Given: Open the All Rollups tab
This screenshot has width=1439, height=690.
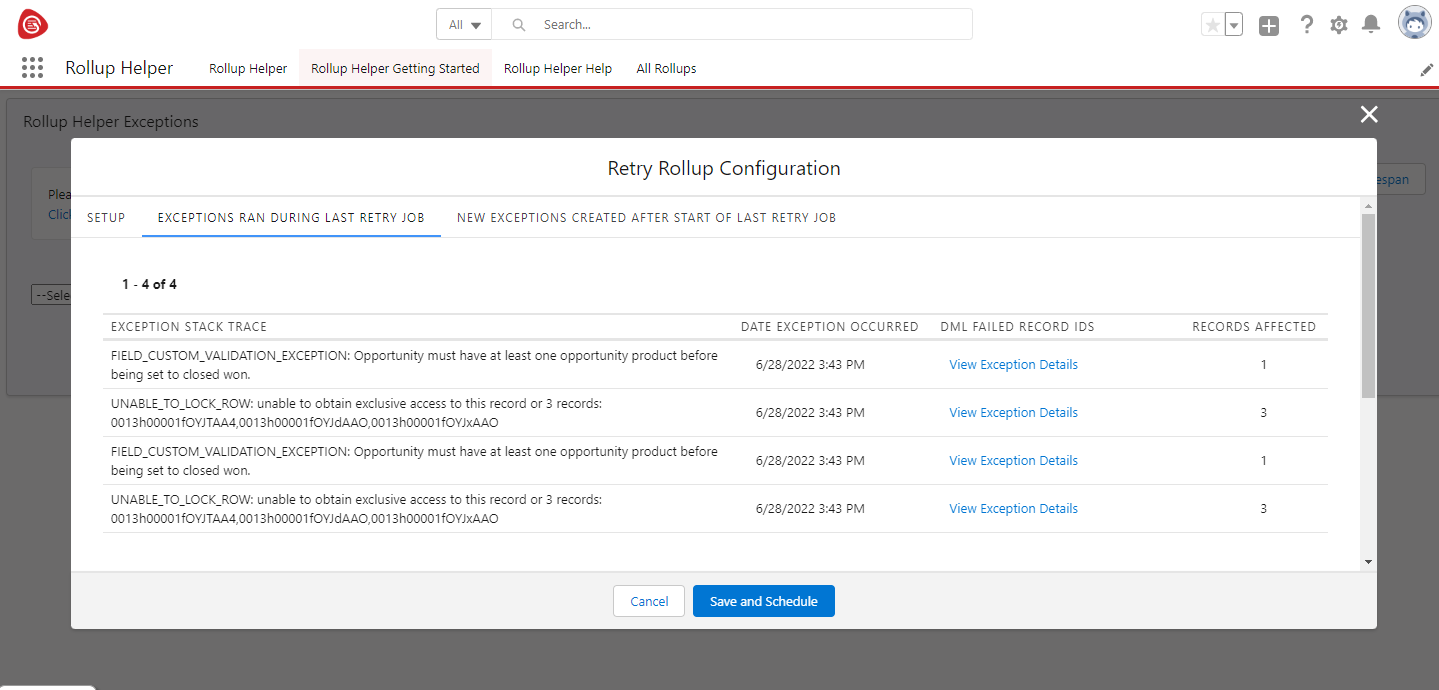Looking at the screenshot, I should [666, 68].
